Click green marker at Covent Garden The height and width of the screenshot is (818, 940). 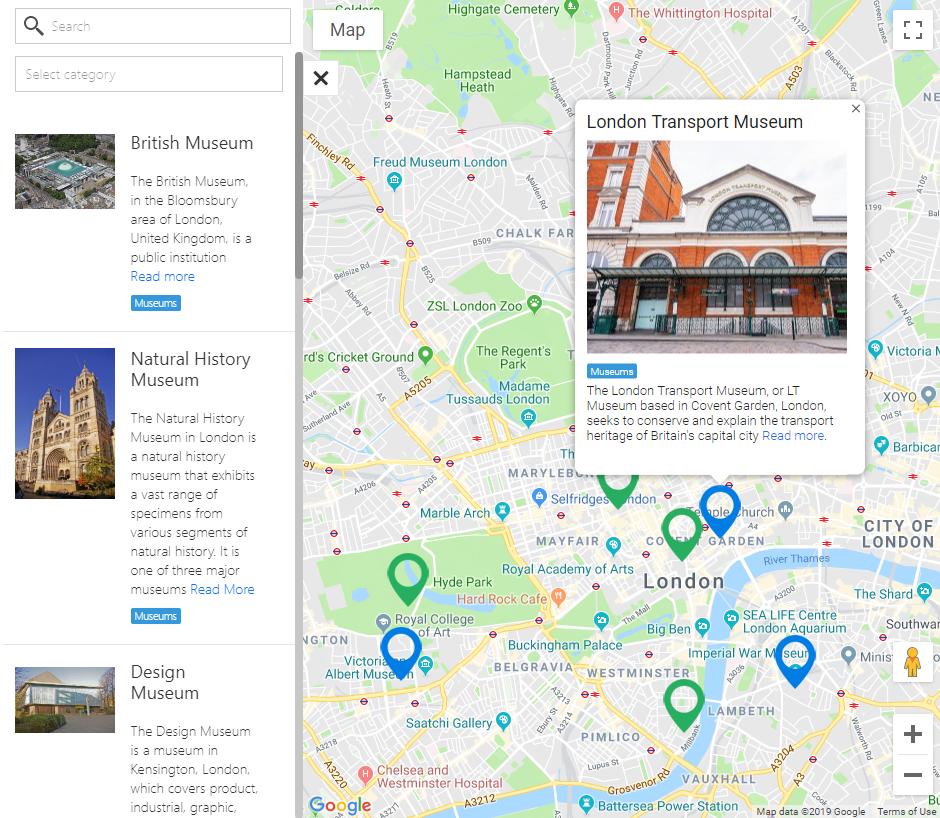click(x=682, y=533)
